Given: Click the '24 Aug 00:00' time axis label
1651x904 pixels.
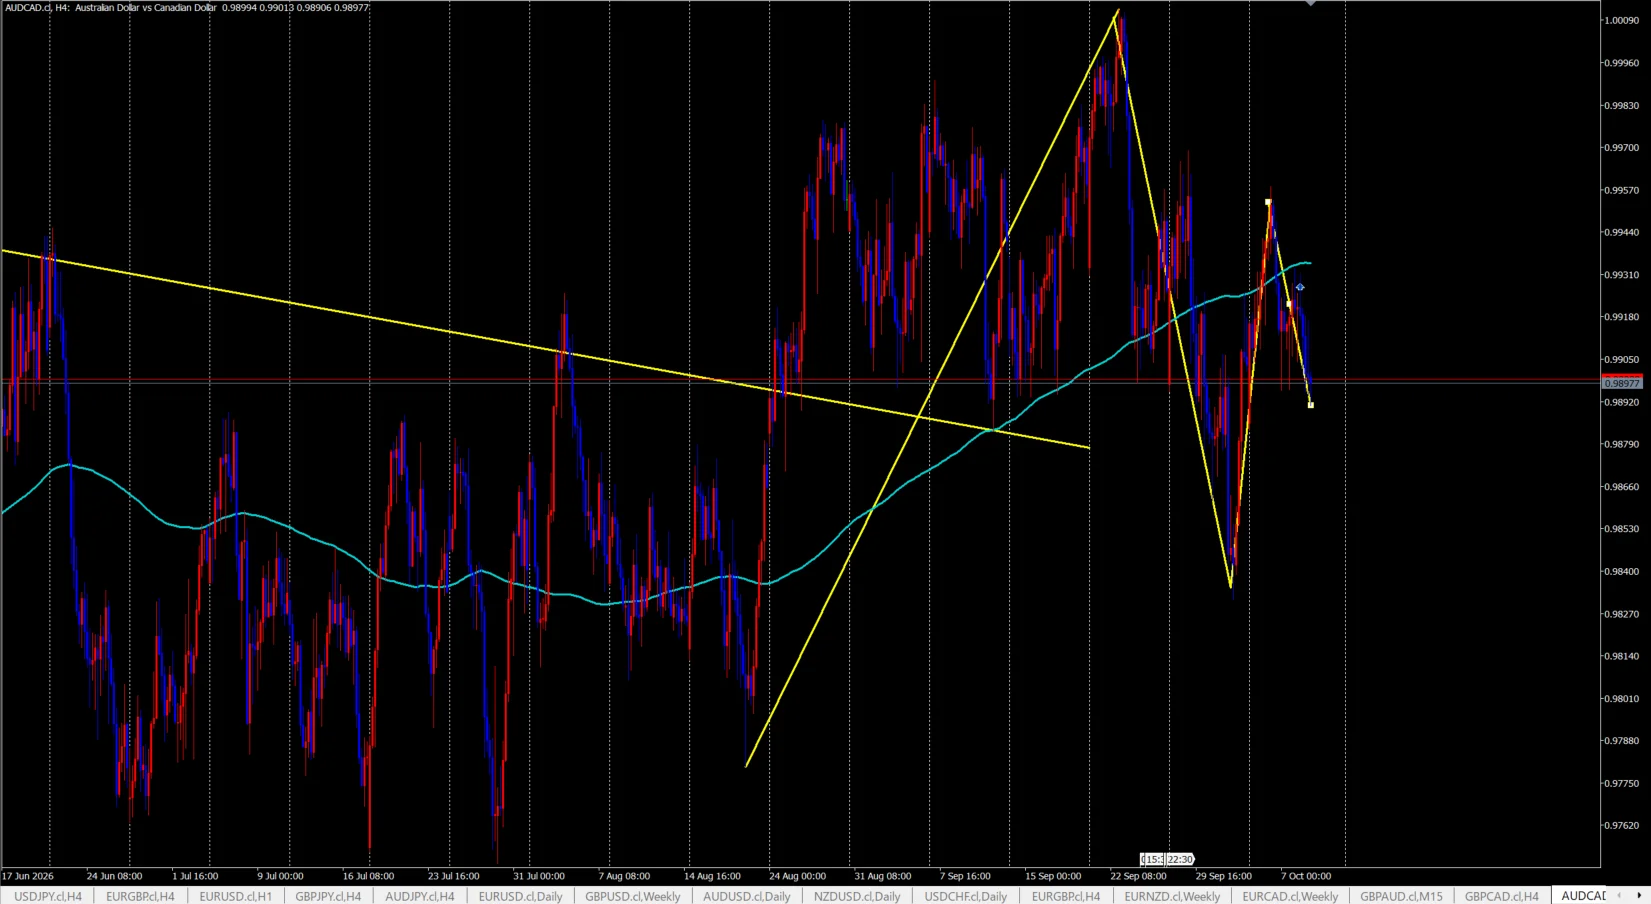Looking at the screenshot, I should click(797, 876).
